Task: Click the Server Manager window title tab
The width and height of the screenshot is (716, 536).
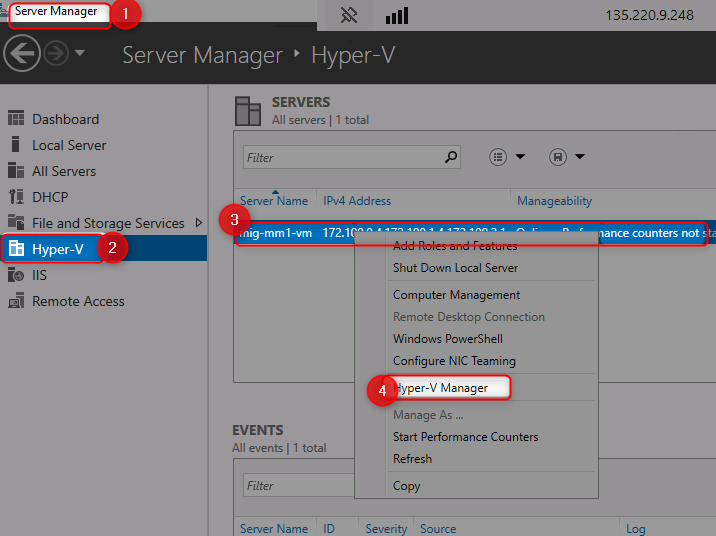Action: (x=56, y=11)
